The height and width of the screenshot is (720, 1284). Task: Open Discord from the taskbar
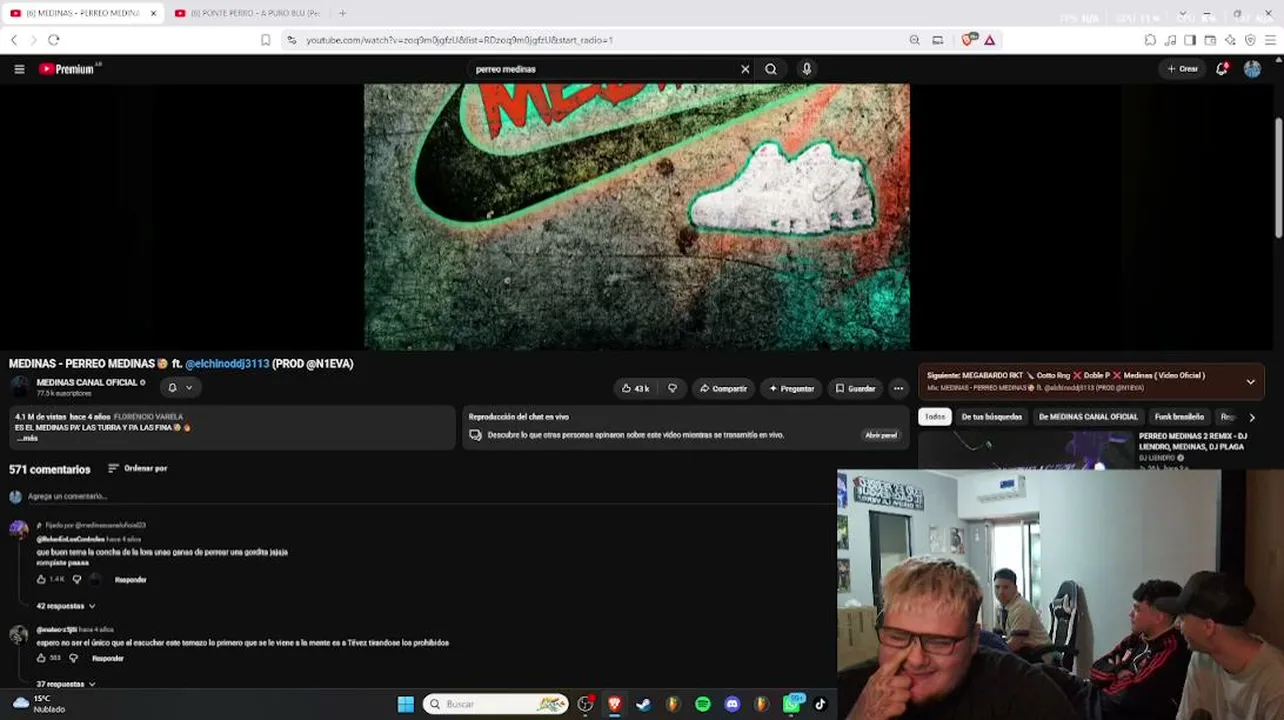pos(732,704)
